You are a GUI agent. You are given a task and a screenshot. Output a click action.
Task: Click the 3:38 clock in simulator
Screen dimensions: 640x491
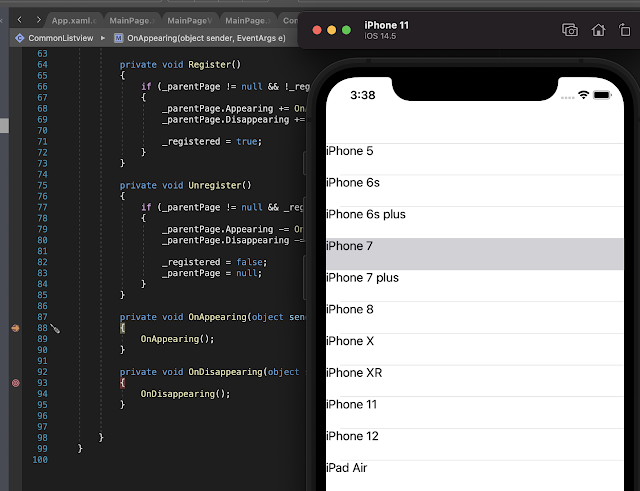pyautogui.click(x=362, y=95)
